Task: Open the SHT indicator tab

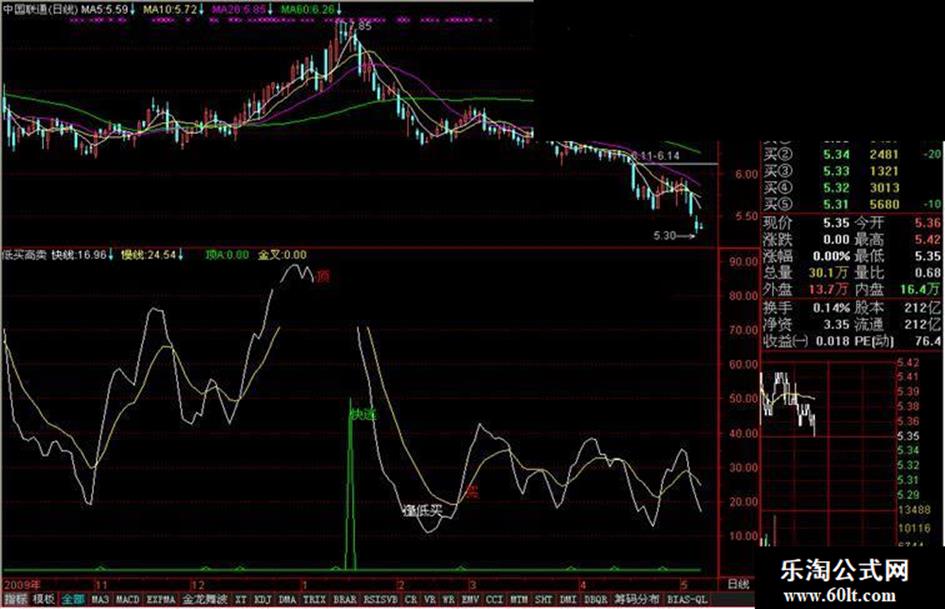Action: coord(543,600)
